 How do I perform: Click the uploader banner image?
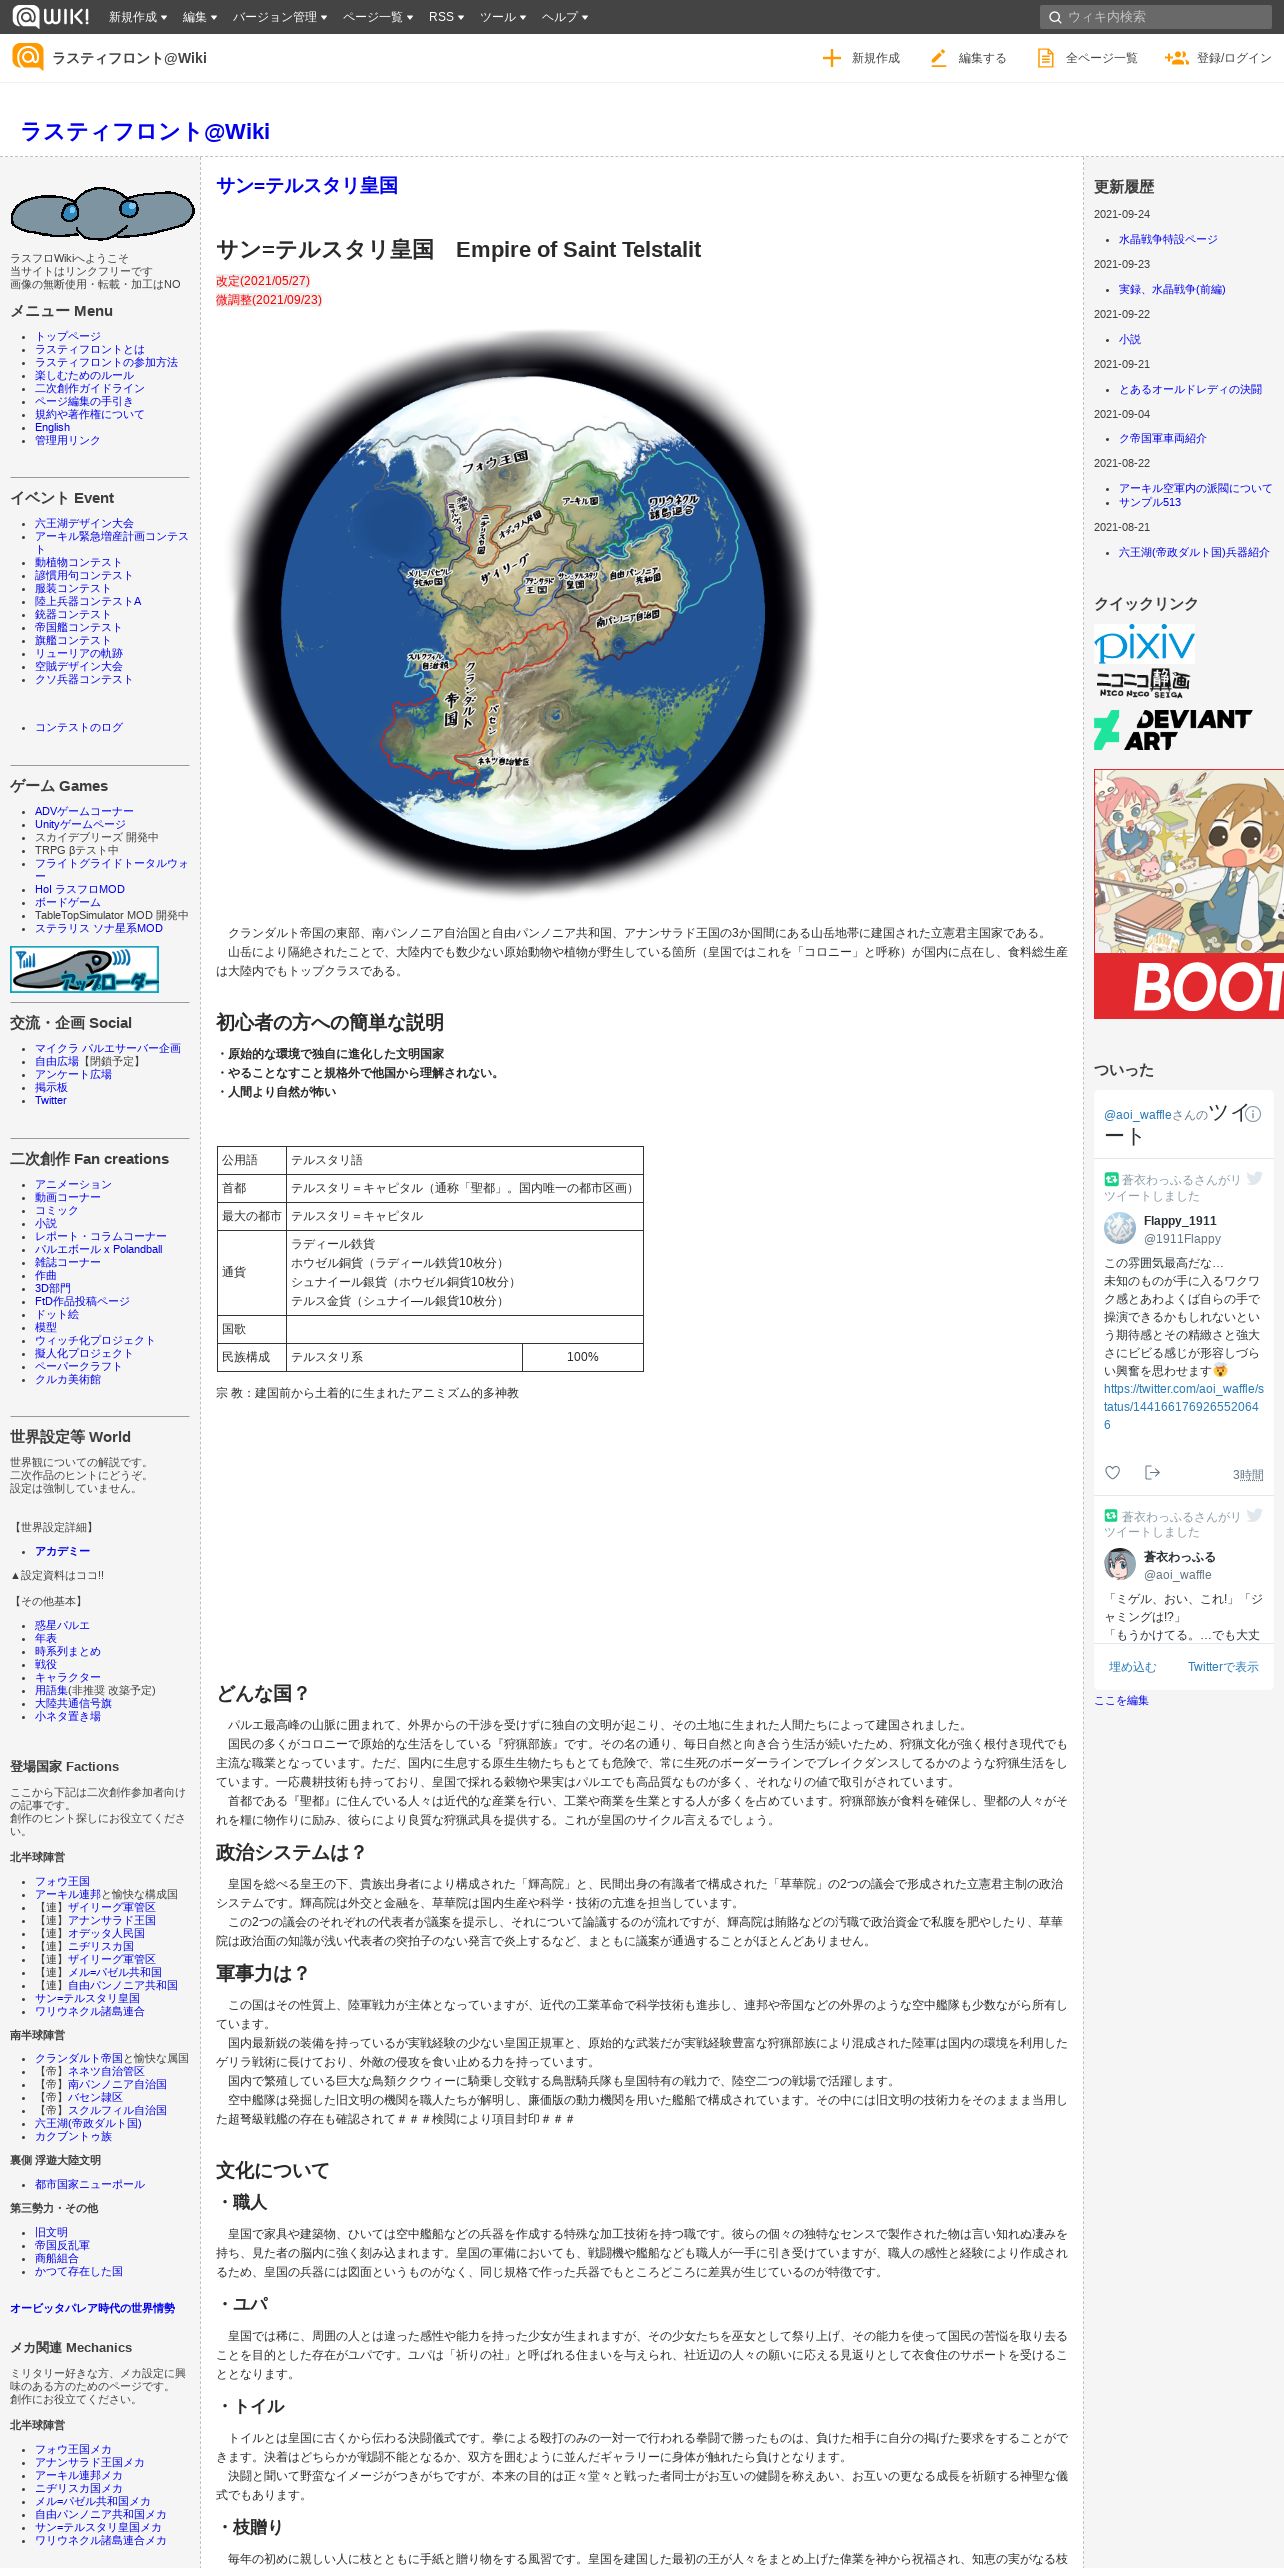(84, 969)
